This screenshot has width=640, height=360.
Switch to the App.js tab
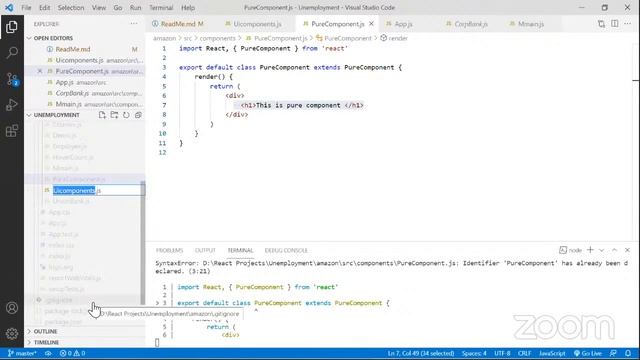click(403, 24)
